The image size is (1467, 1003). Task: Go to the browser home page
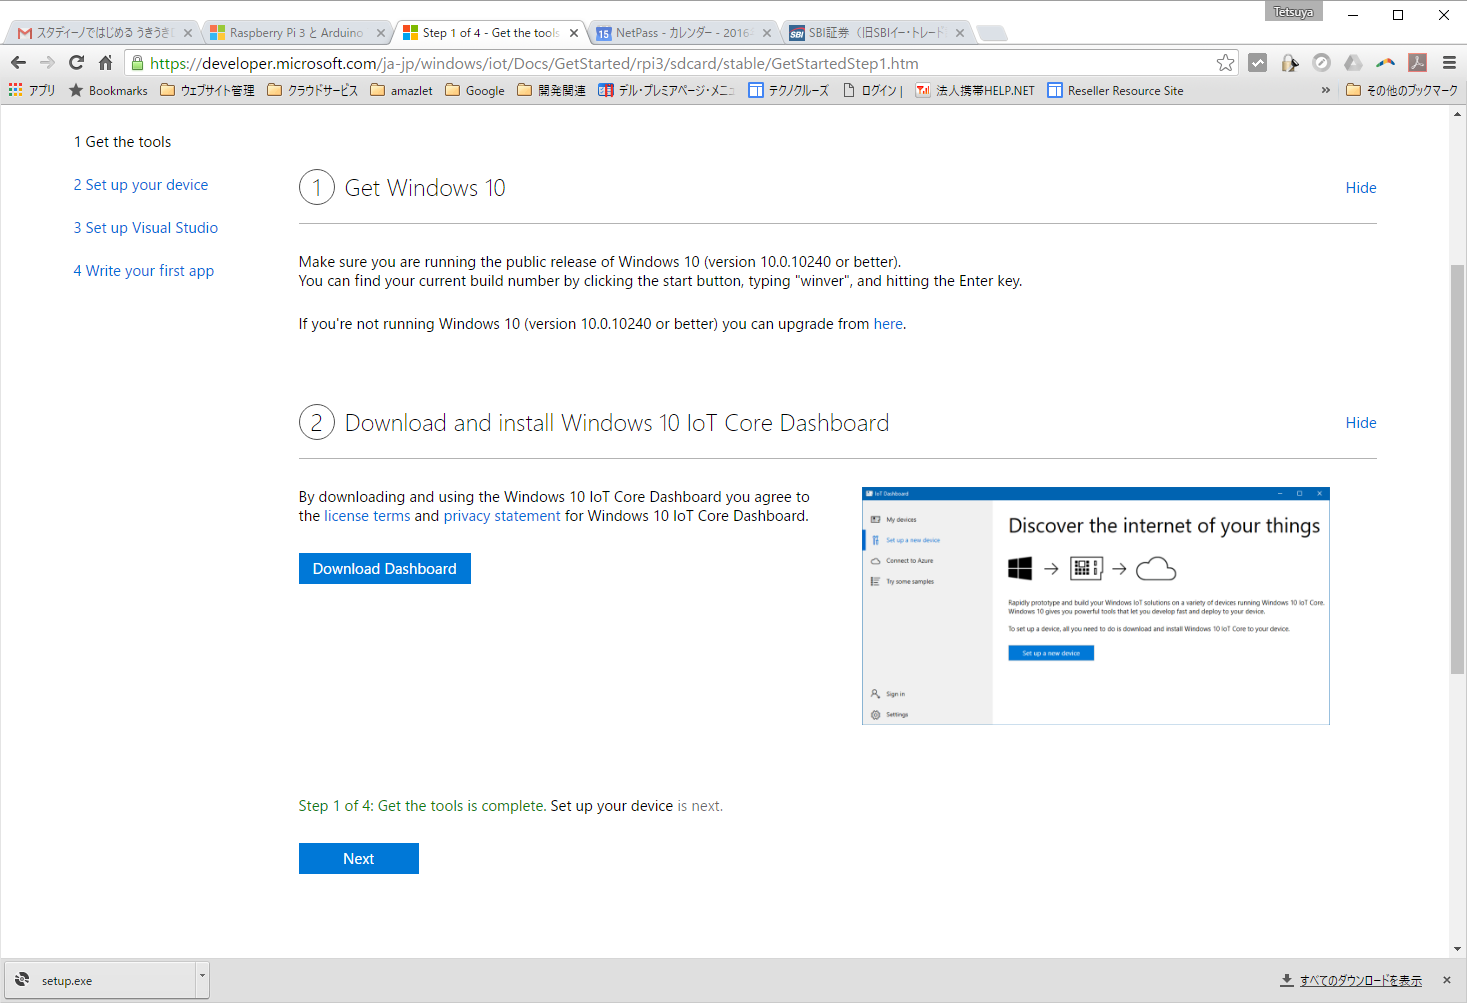[x=105, y=63]
